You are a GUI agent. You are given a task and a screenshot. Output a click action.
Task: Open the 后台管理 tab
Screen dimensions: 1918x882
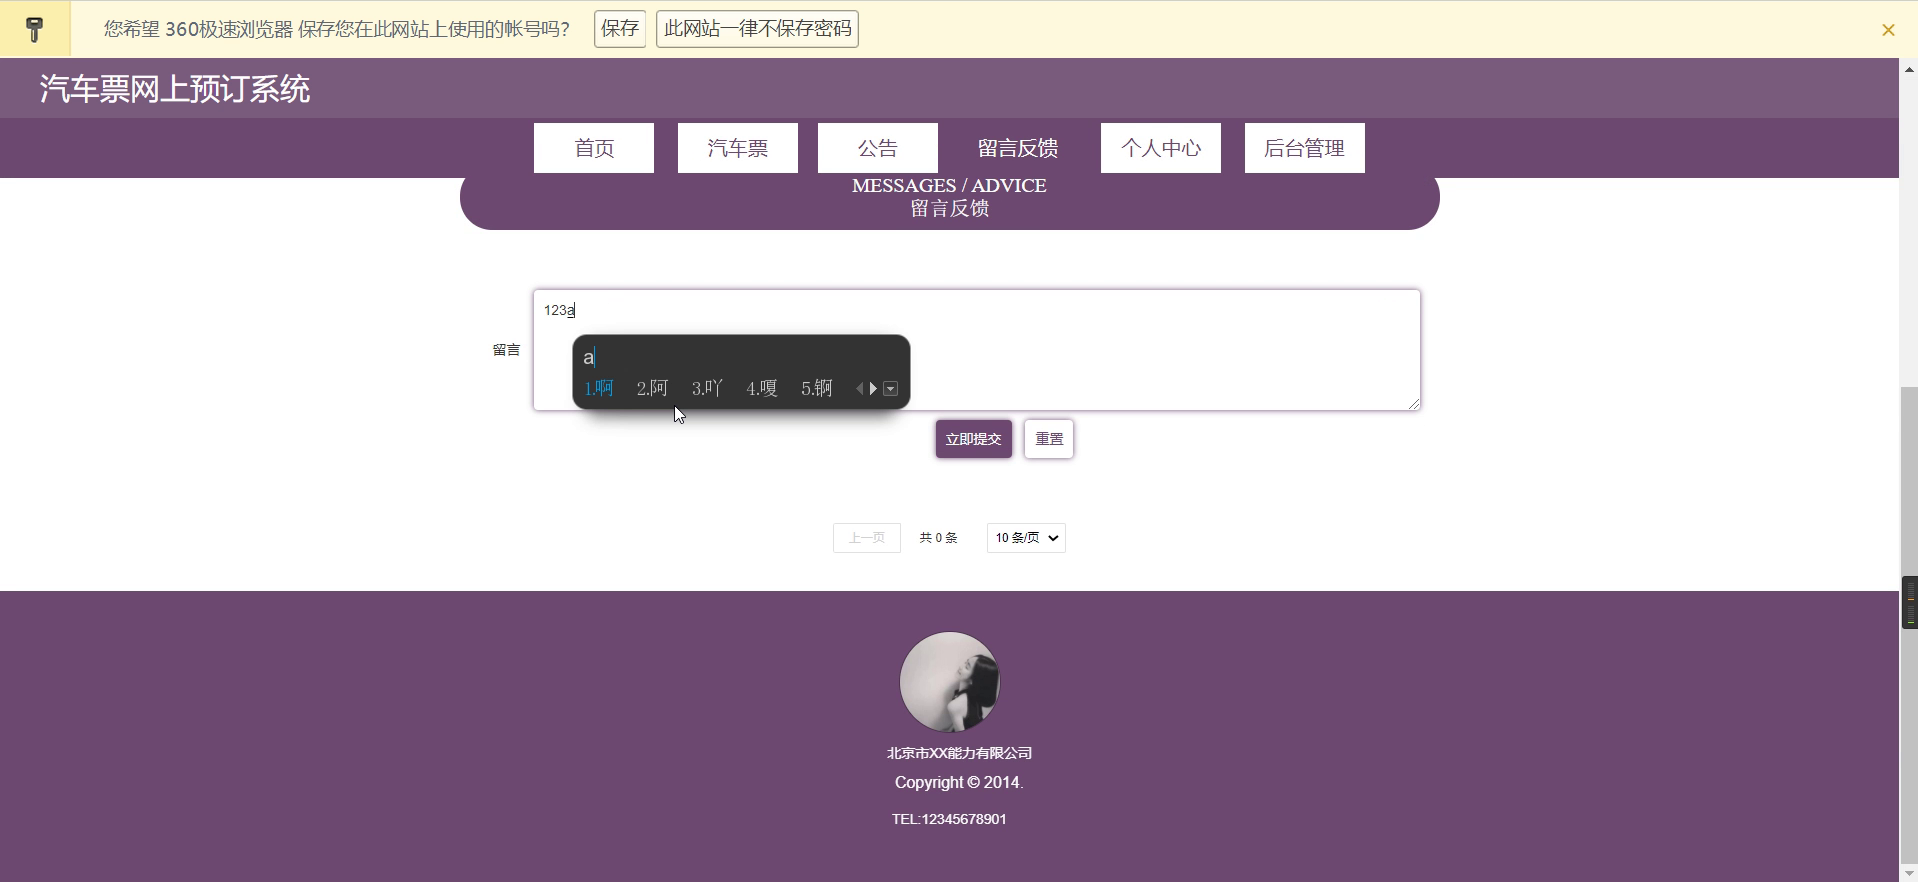coord(1305,148)
